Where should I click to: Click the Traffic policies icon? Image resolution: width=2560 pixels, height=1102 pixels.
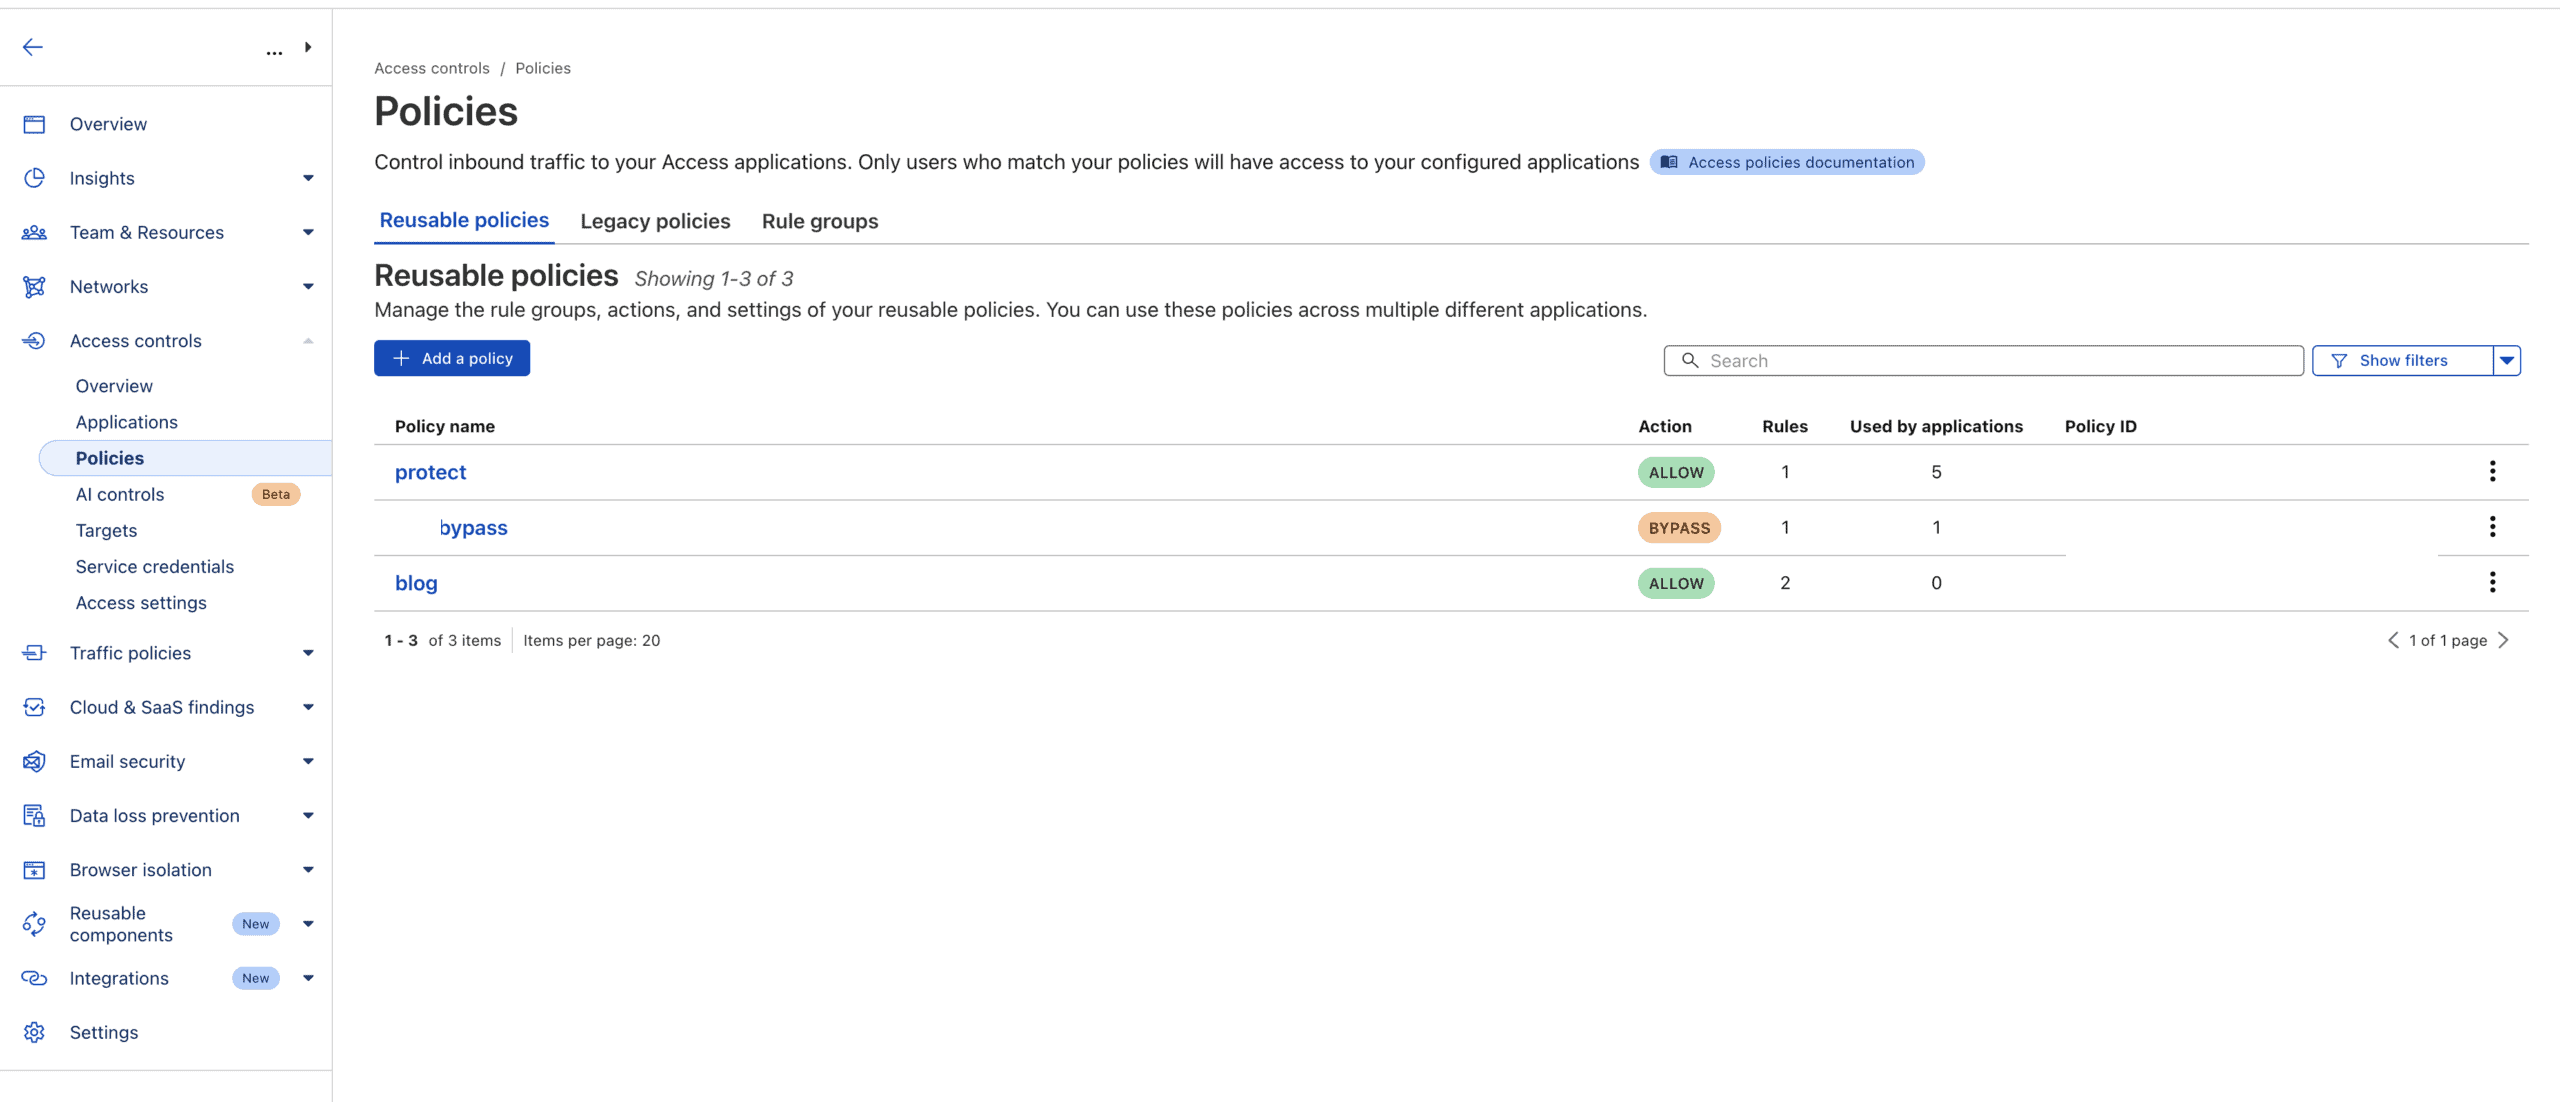click(x=34, y=653)
